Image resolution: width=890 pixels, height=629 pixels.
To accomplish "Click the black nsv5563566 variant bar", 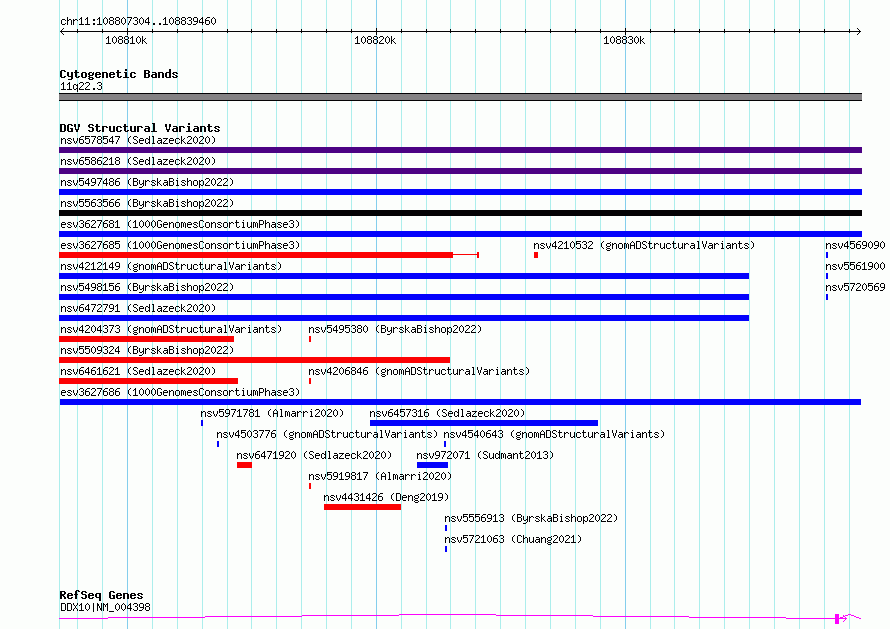I will 460,213.
